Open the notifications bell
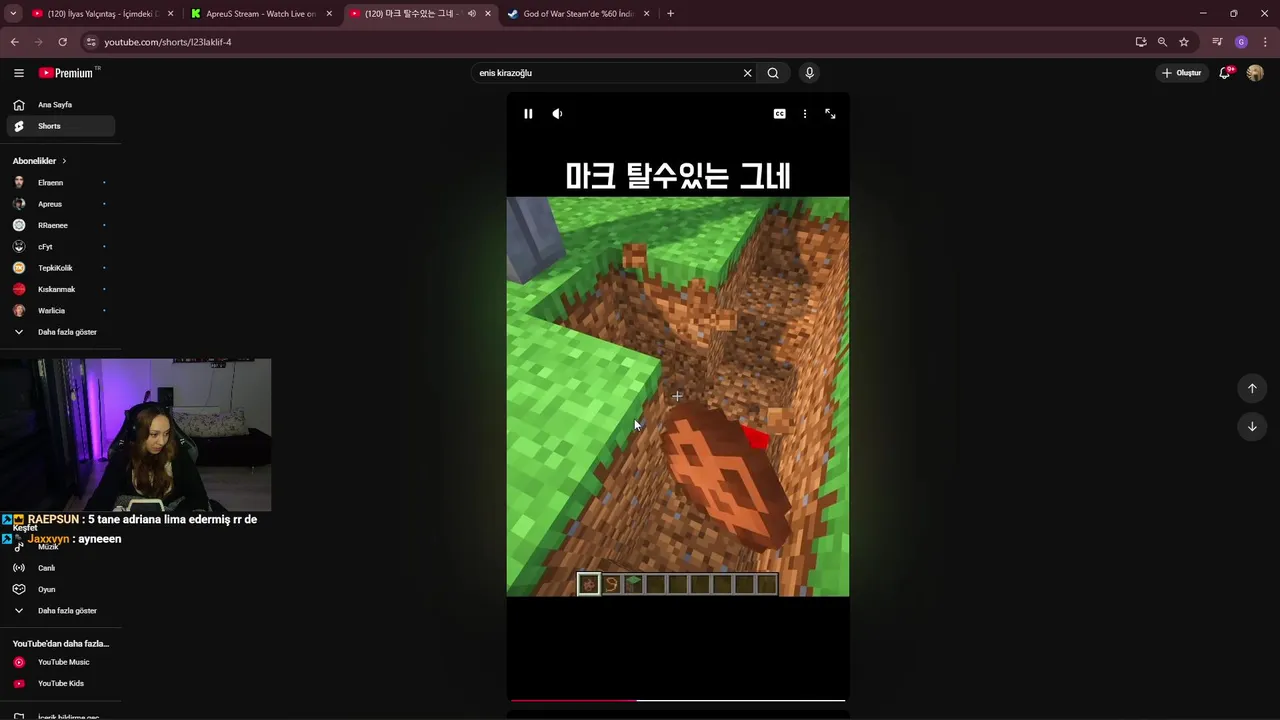Viewport: 1280px width, 720px height. point(1225,73)
